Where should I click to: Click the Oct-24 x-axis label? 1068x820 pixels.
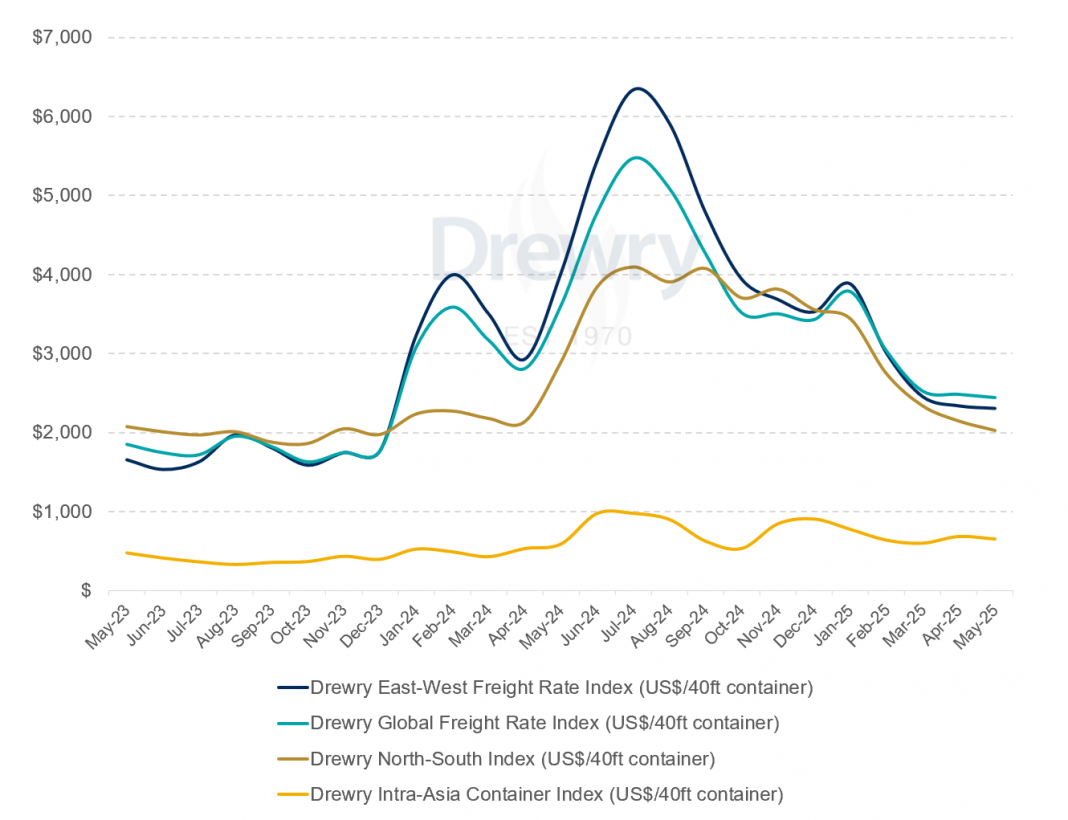click(725, 626)
